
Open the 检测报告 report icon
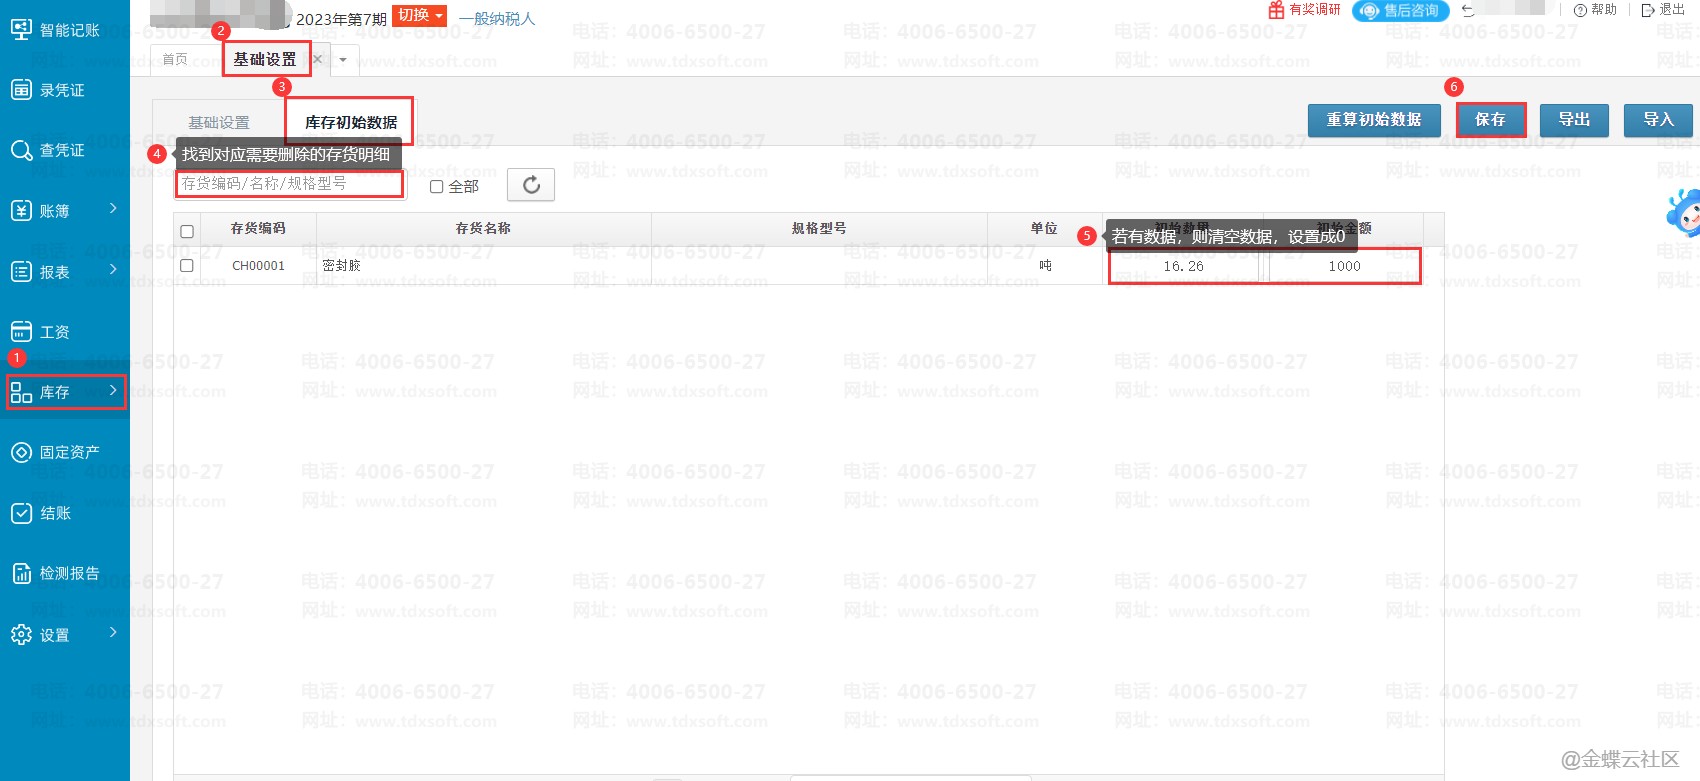(x=21, y=573)
